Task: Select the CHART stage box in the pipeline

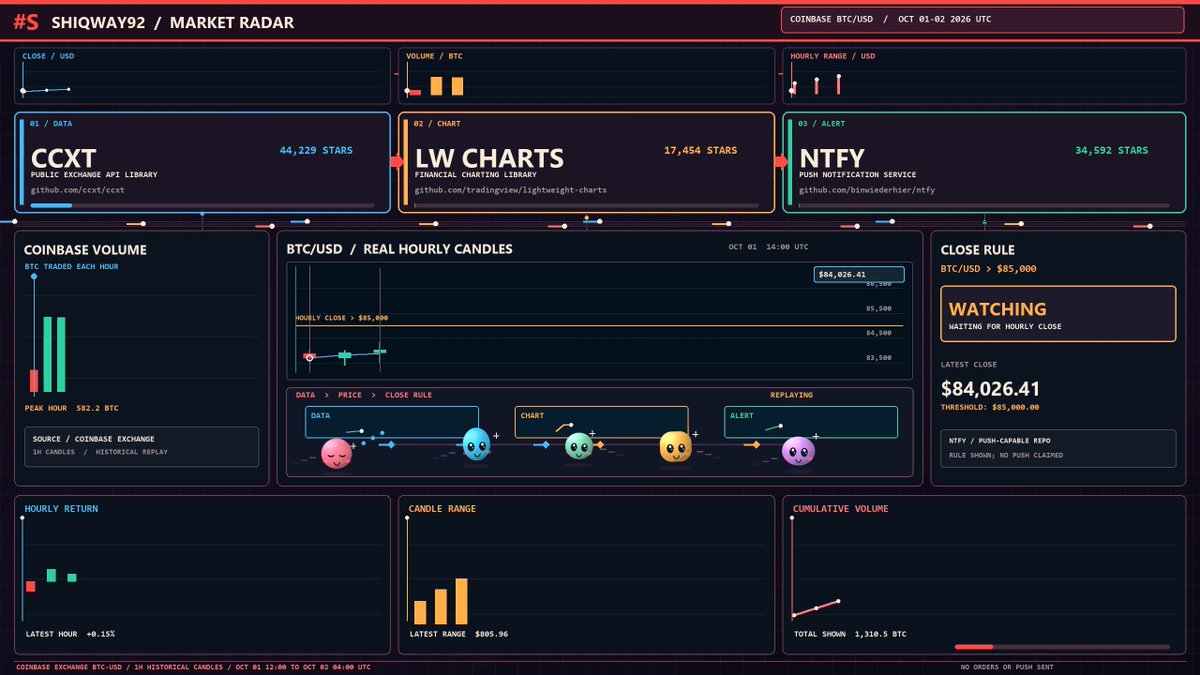Action: 601,422
